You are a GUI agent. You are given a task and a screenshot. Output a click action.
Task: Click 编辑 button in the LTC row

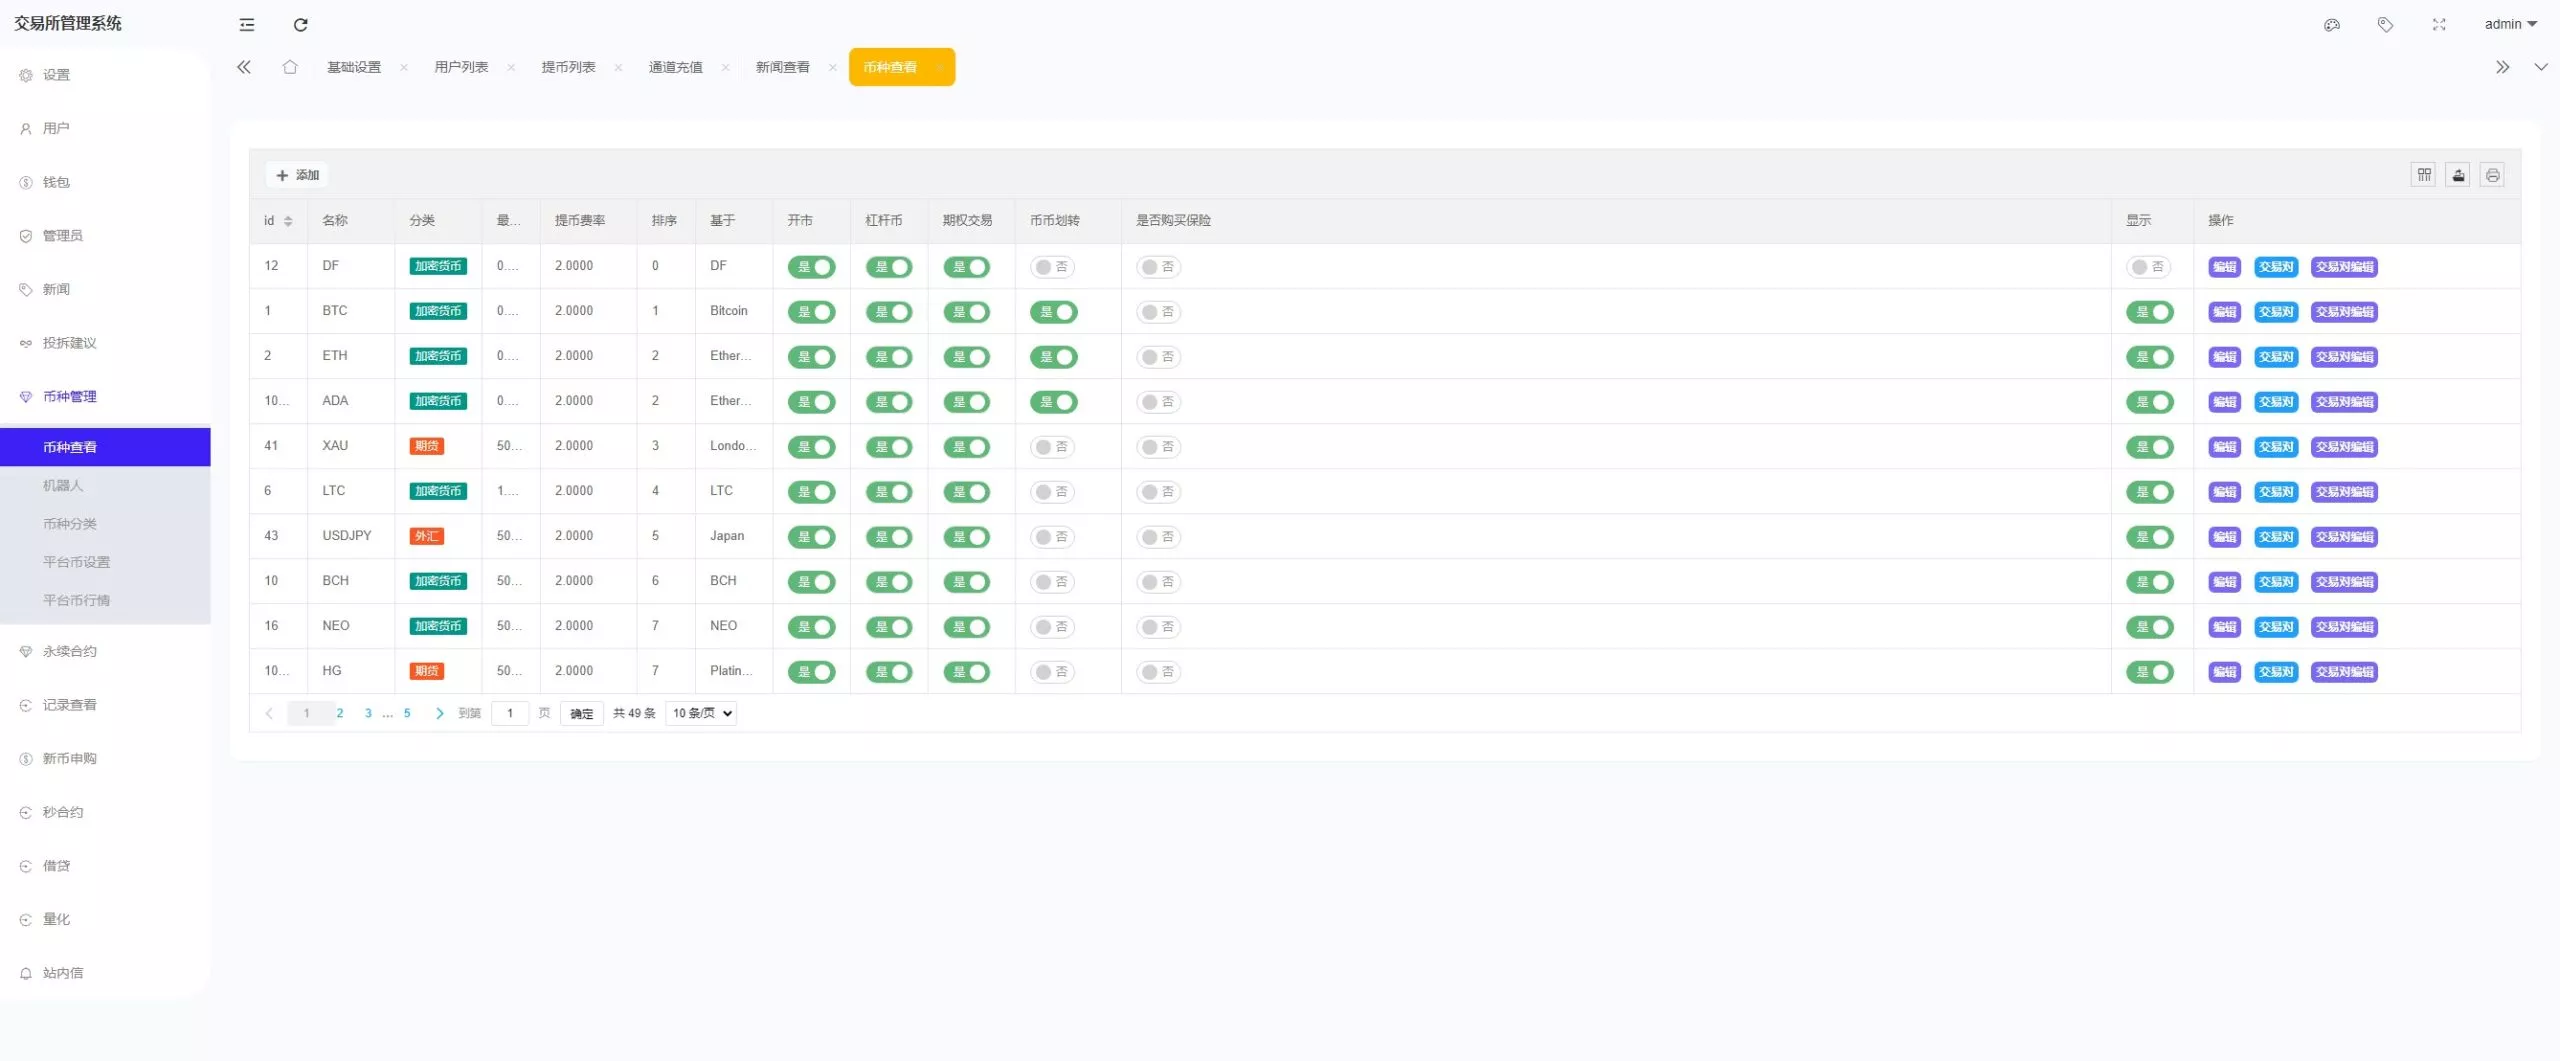2224,491
